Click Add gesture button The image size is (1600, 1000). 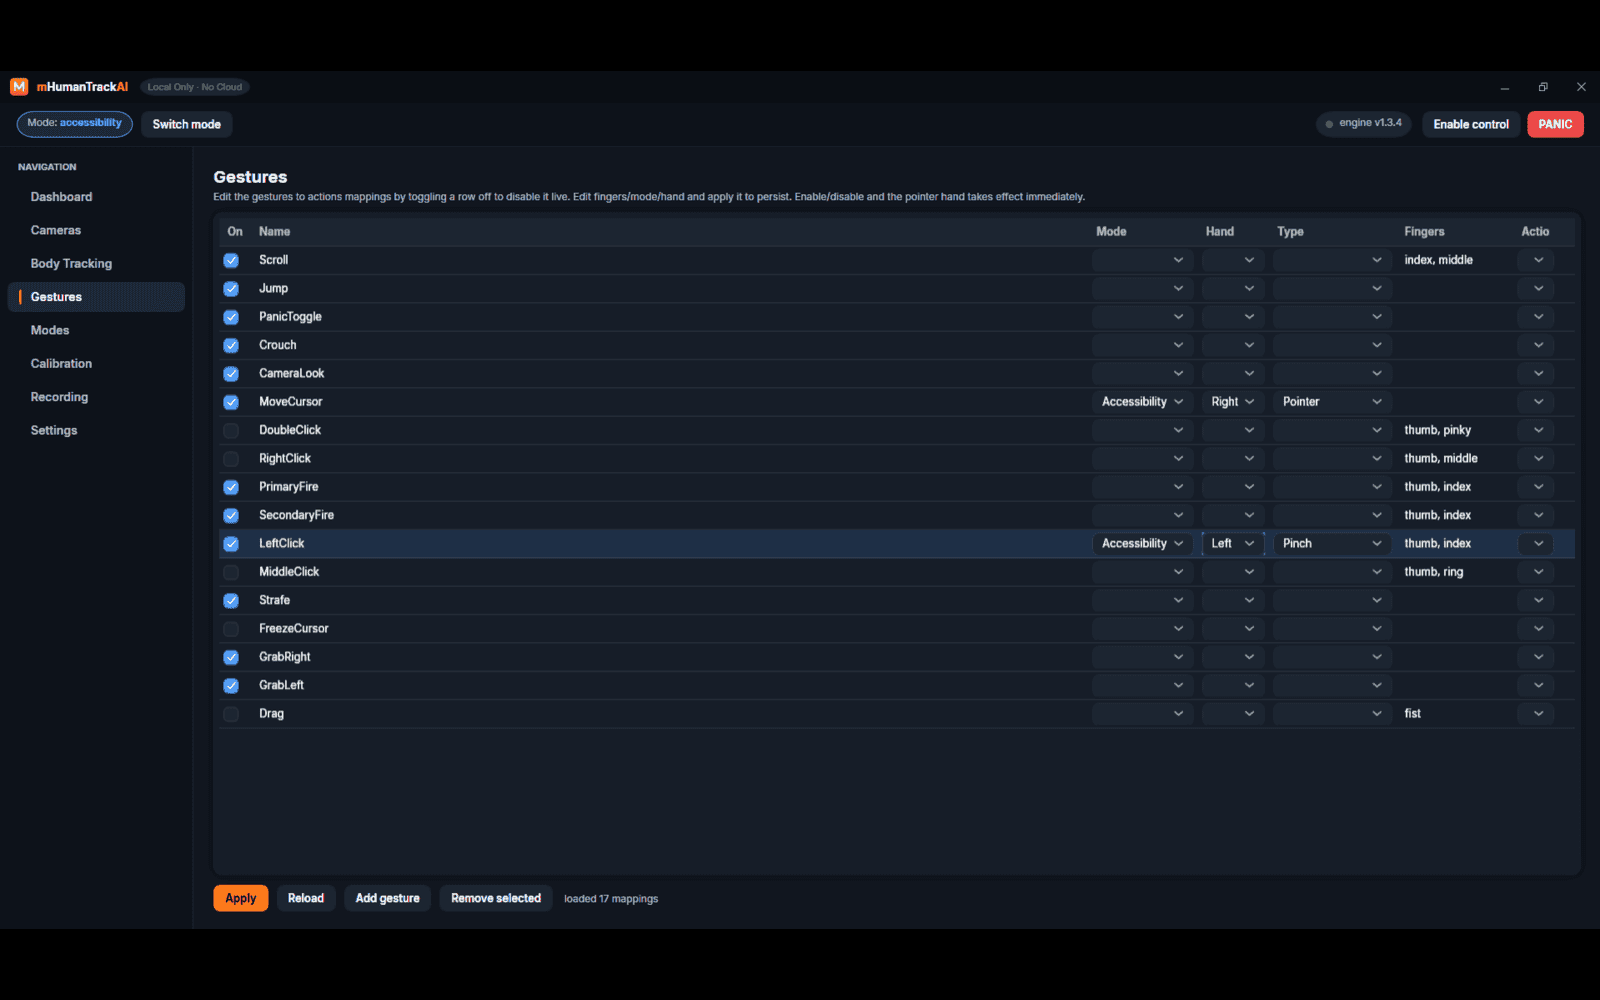[x=388, y=898]
